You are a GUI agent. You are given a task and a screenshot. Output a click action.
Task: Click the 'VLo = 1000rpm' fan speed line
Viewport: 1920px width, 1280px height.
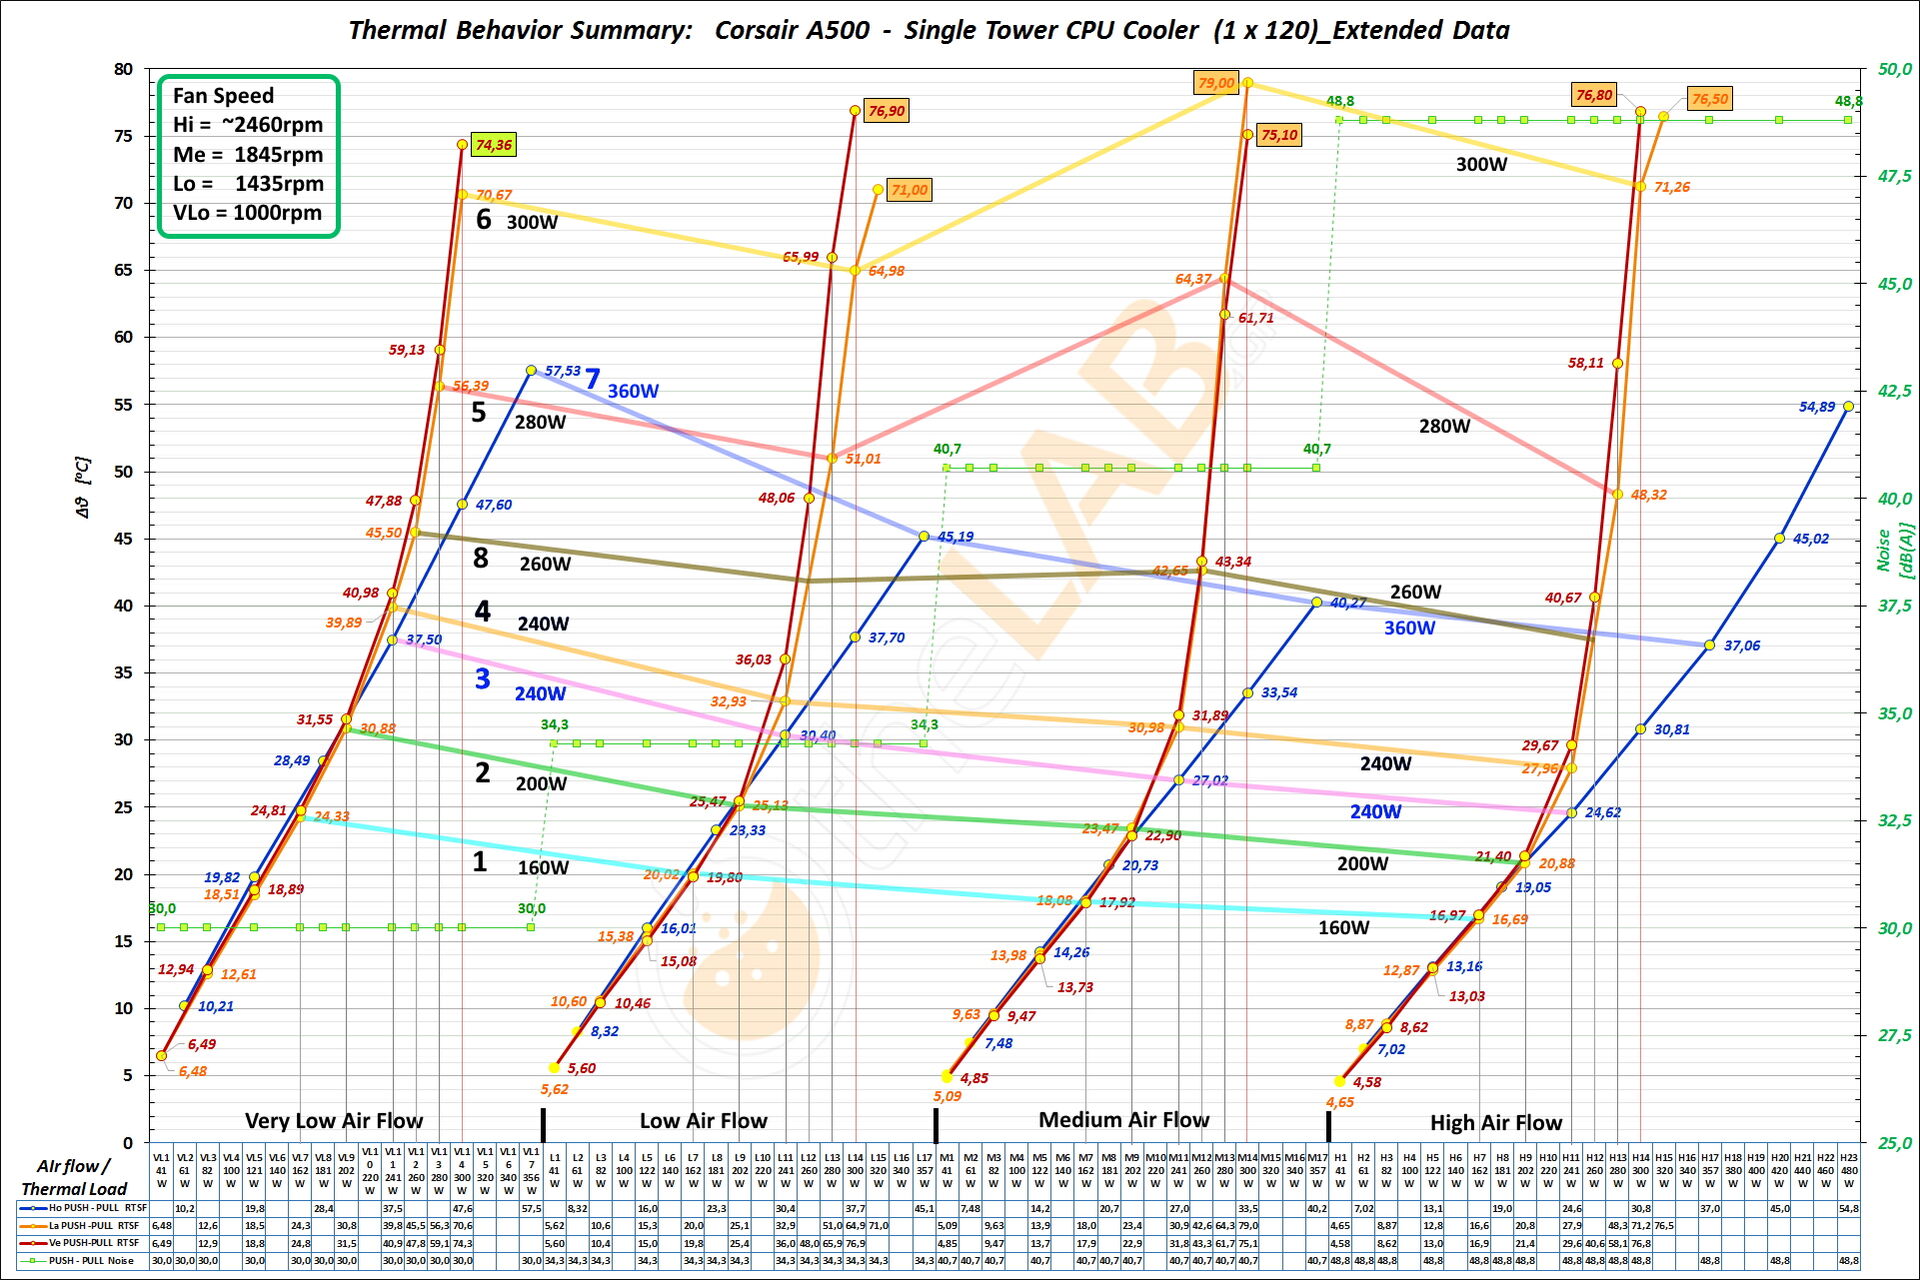[x=247, y=213]
